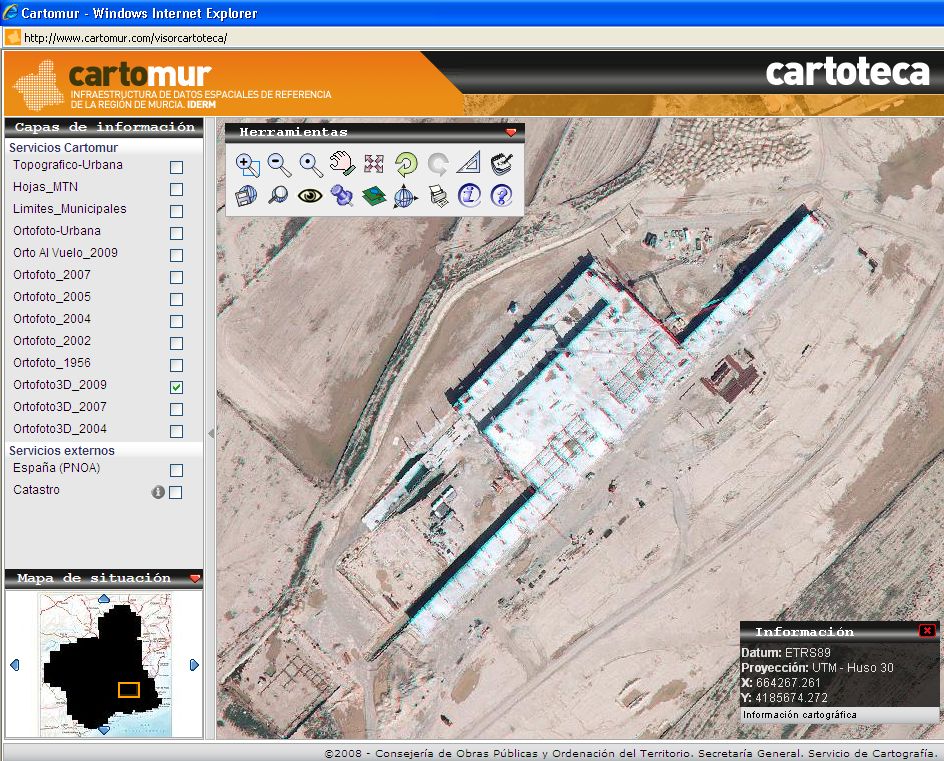
Task: Pan overview map right with arrow
Action: tap(194, 665)
